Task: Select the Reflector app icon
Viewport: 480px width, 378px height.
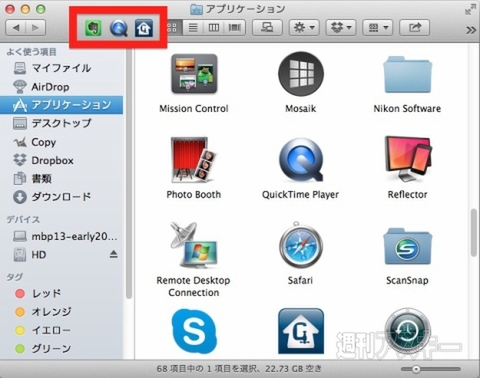Action: tap(408, 159)
